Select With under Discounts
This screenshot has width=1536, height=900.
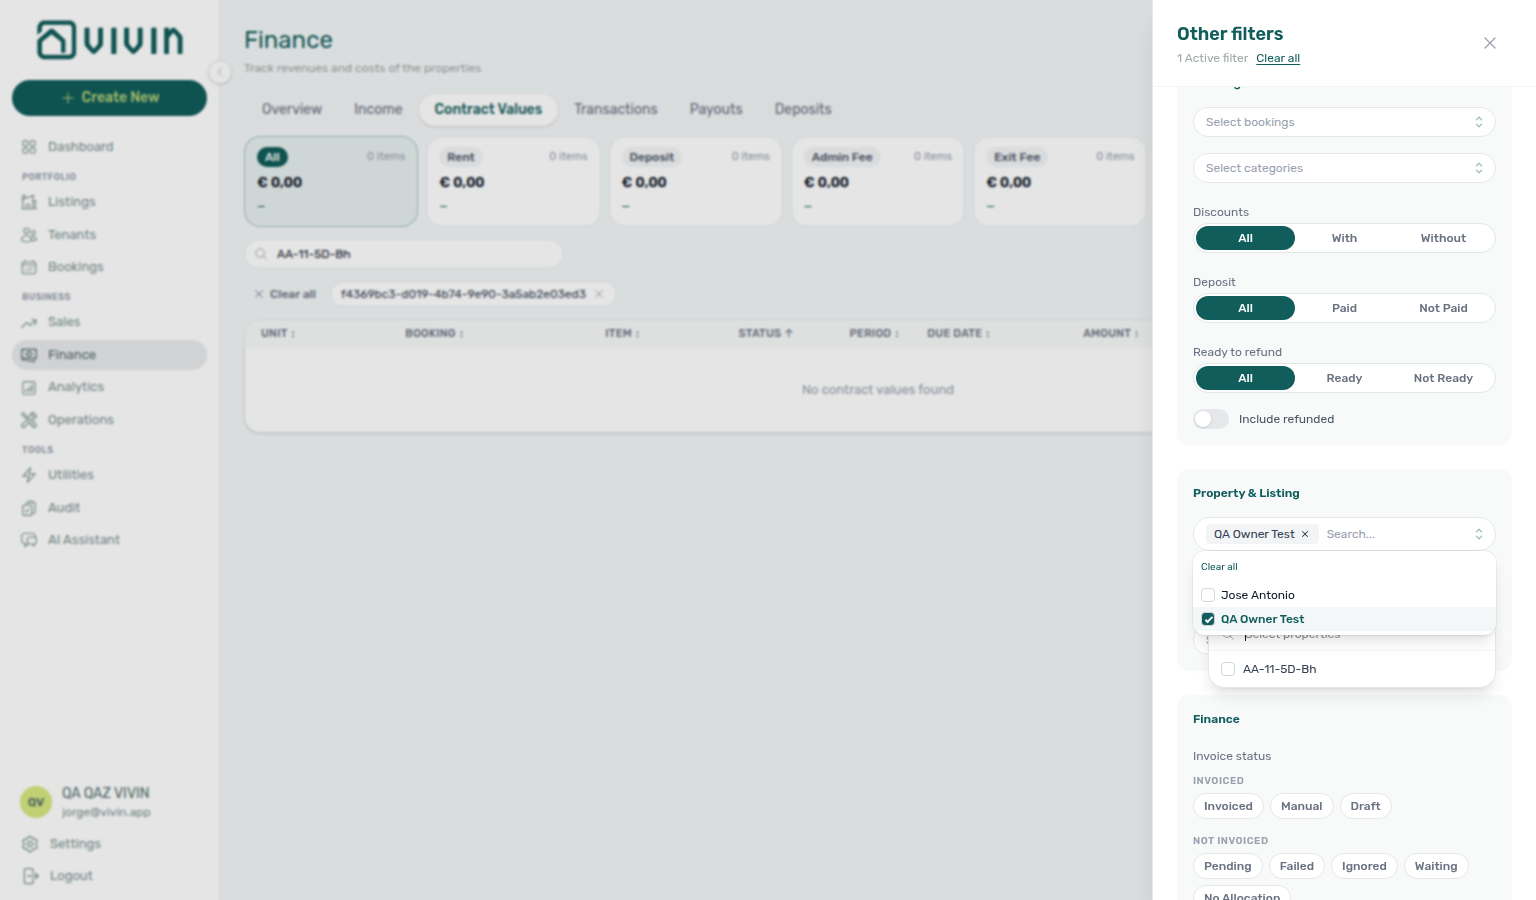[1344, 238]
